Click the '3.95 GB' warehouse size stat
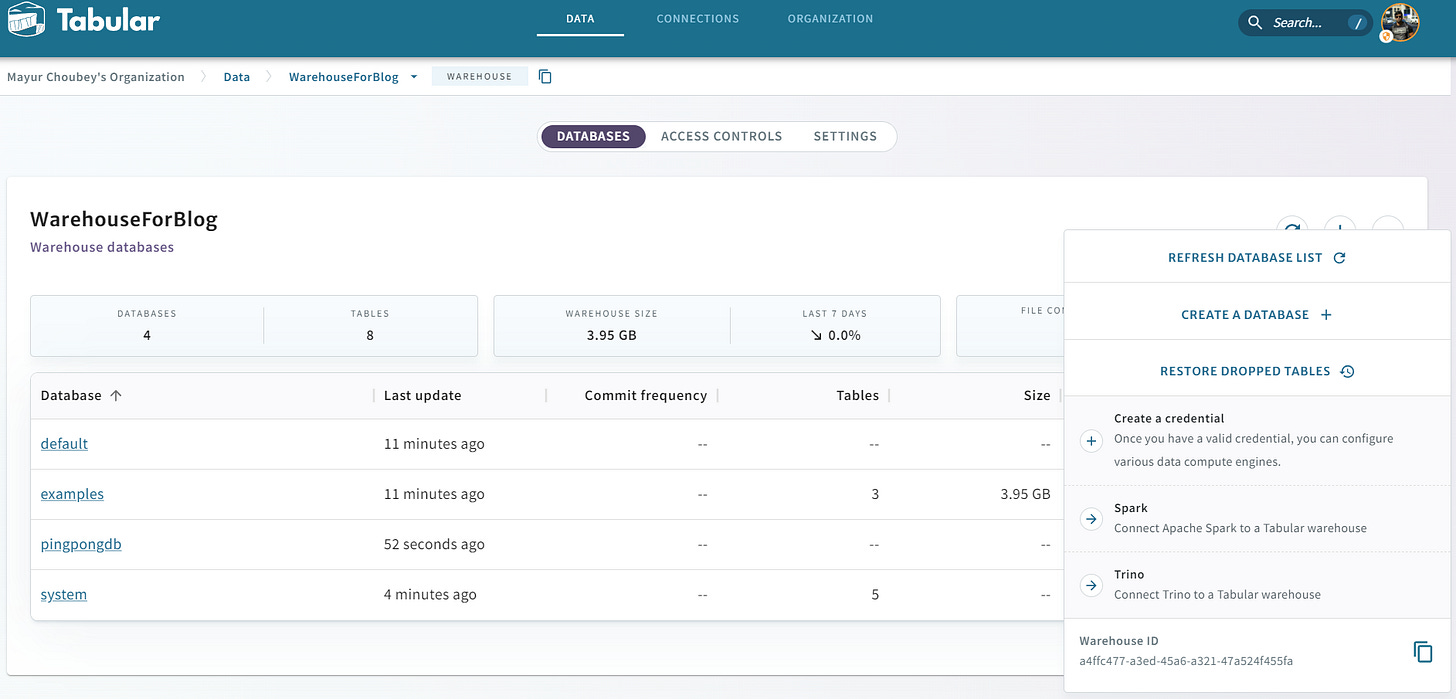The image size is (1456, 699). pyautogui.click(x=611, y=335)
